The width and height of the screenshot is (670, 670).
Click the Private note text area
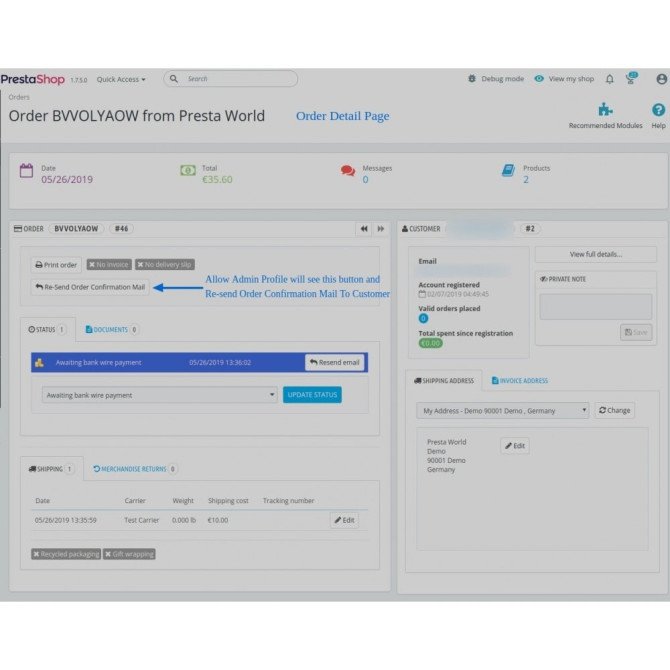pyautogui.click(x=596, y=306)
